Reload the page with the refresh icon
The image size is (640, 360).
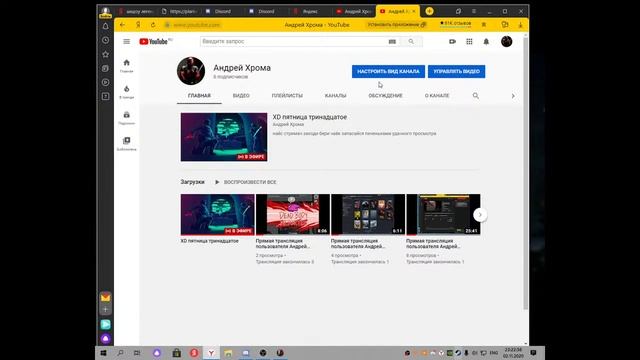[x=153, y=24]
